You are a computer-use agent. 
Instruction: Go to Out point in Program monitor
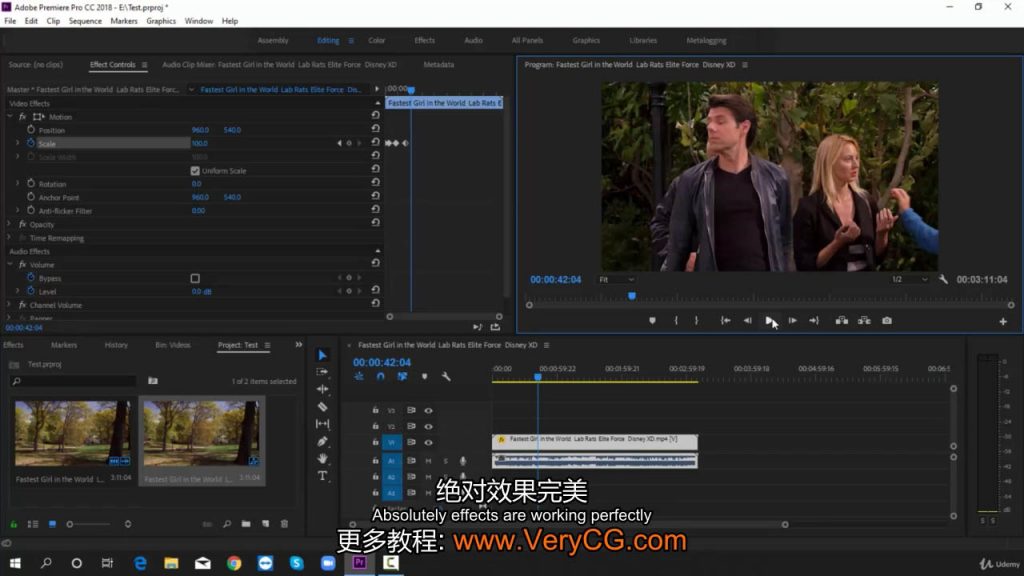point(814,321)
